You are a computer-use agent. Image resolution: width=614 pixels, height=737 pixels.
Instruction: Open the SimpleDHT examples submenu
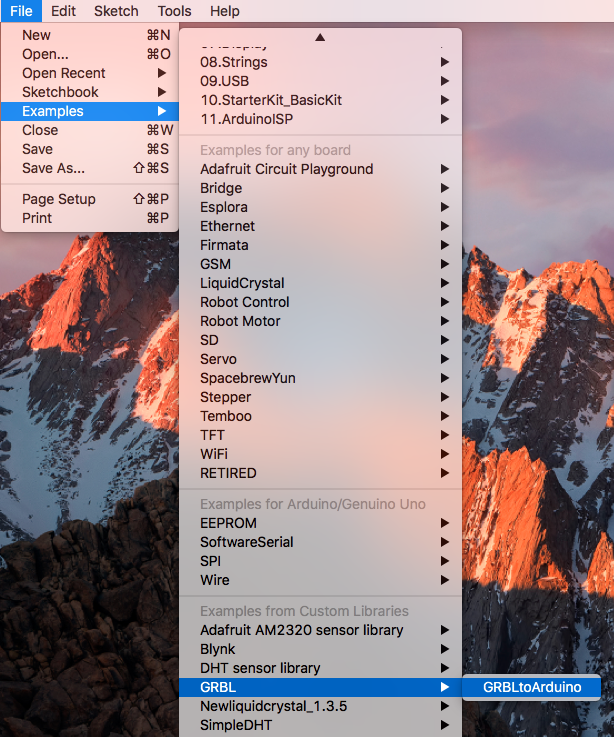[320, 725]
